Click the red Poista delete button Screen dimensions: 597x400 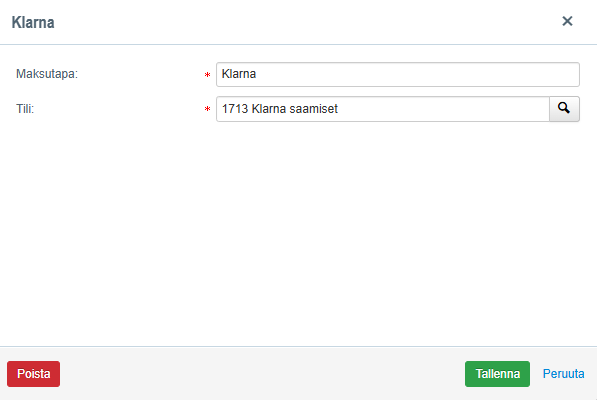34,374
